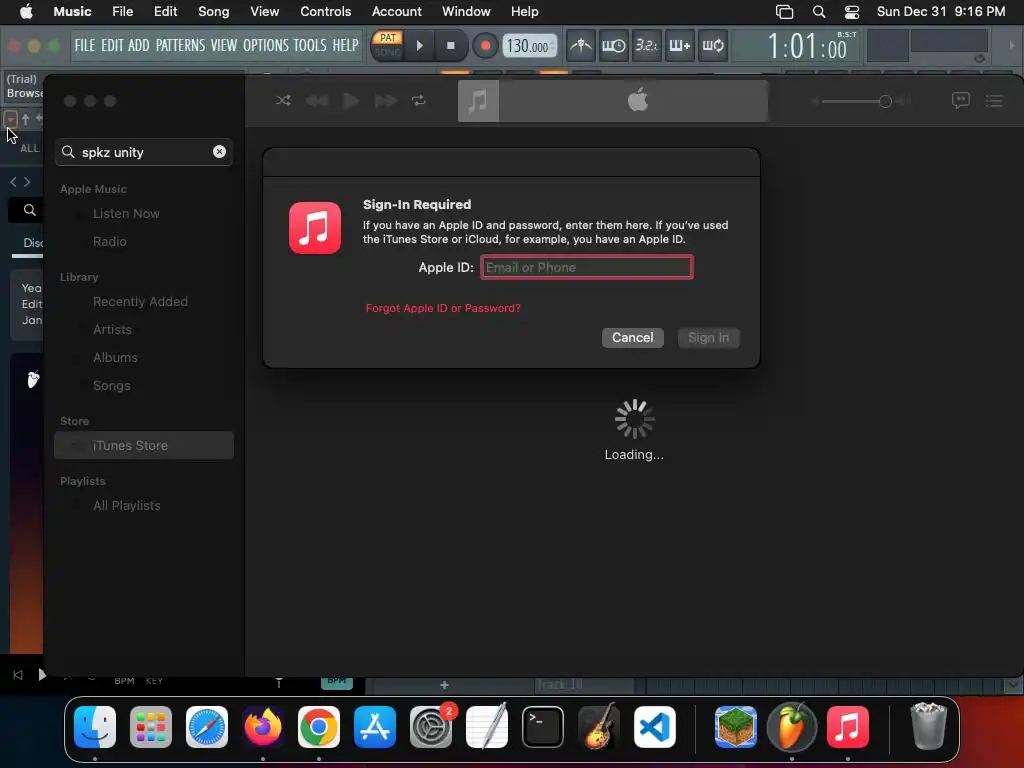Open FL Studio PATTERNS menu
The height and width of the screenshot is (768, 1024).
tap(180, 45)
